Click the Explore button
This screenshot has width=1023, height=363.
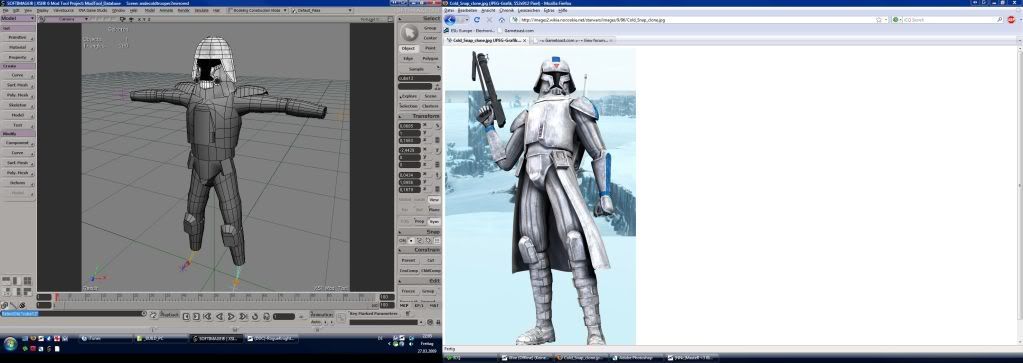coord(408,96)
